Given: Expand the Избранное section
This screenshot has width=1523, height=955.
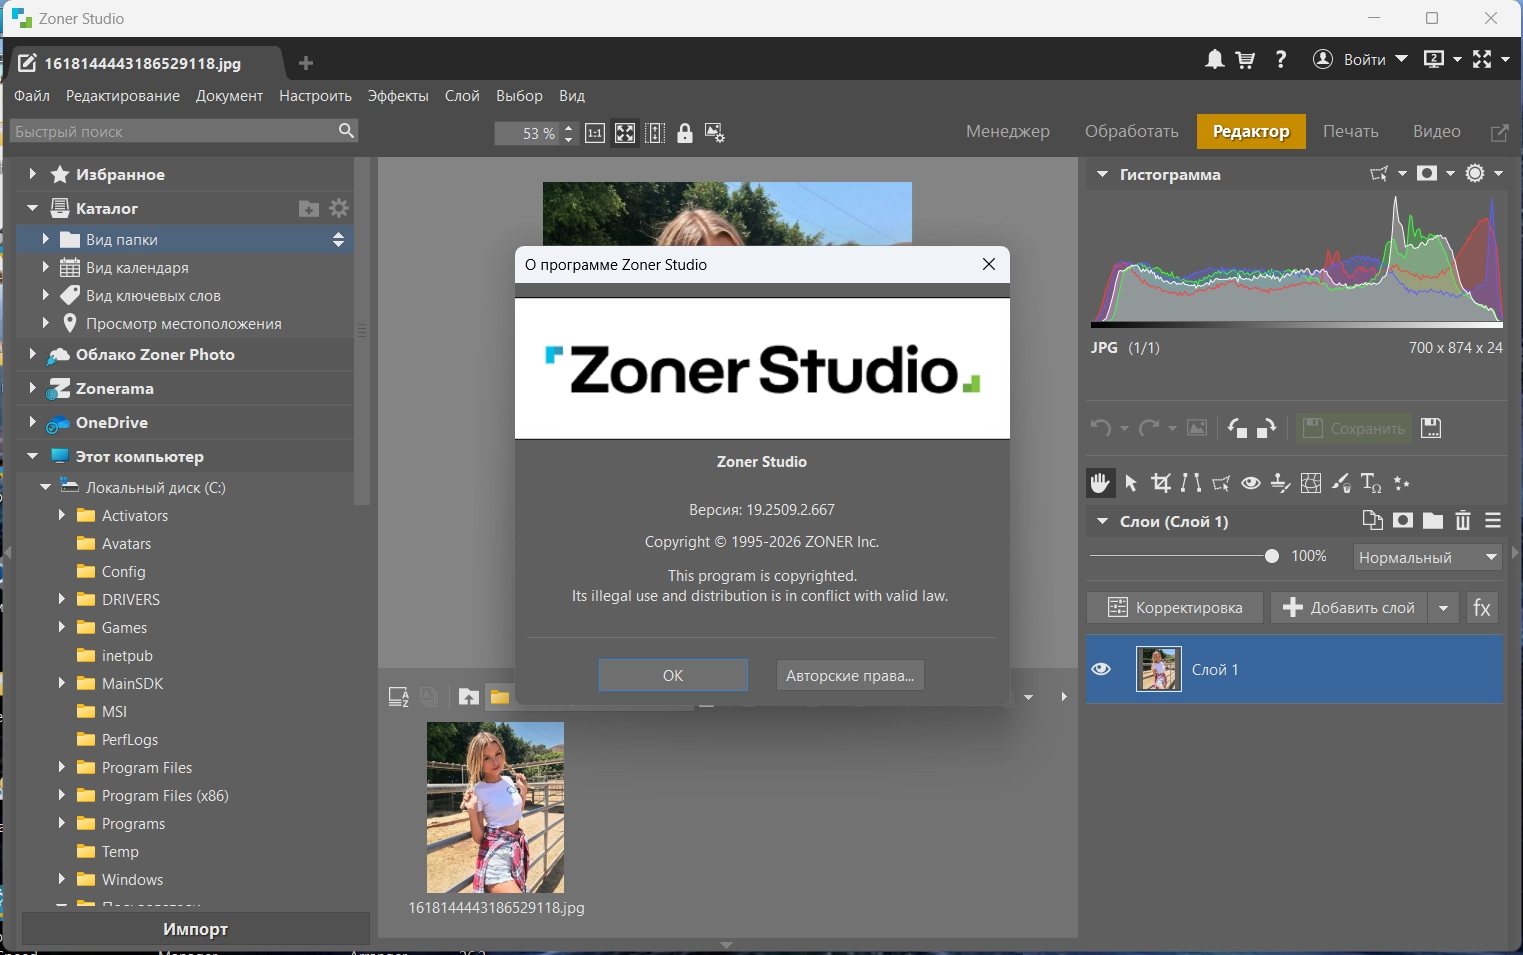Looking at the screenshot, I should (x=32, y=174).
